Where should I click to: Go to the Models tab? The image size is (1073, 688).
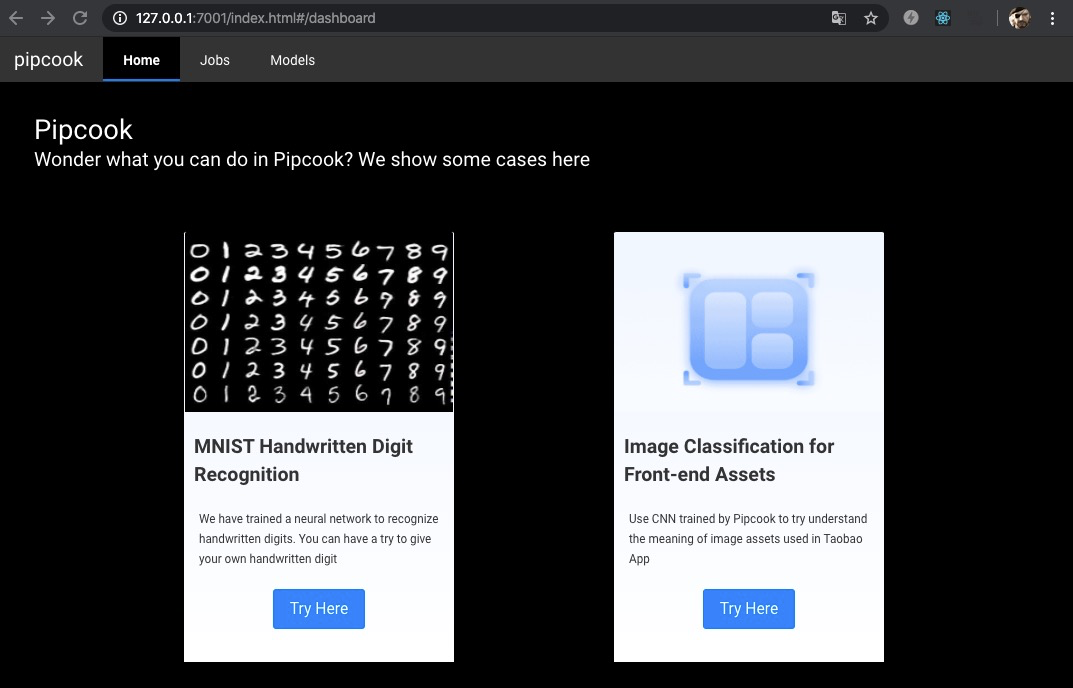coord(292,60)
